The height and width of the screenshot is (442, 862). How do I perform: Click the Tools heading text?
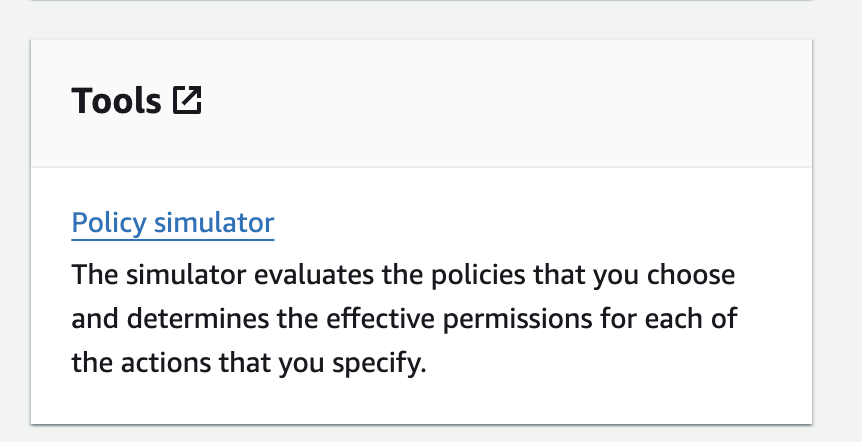116,101
